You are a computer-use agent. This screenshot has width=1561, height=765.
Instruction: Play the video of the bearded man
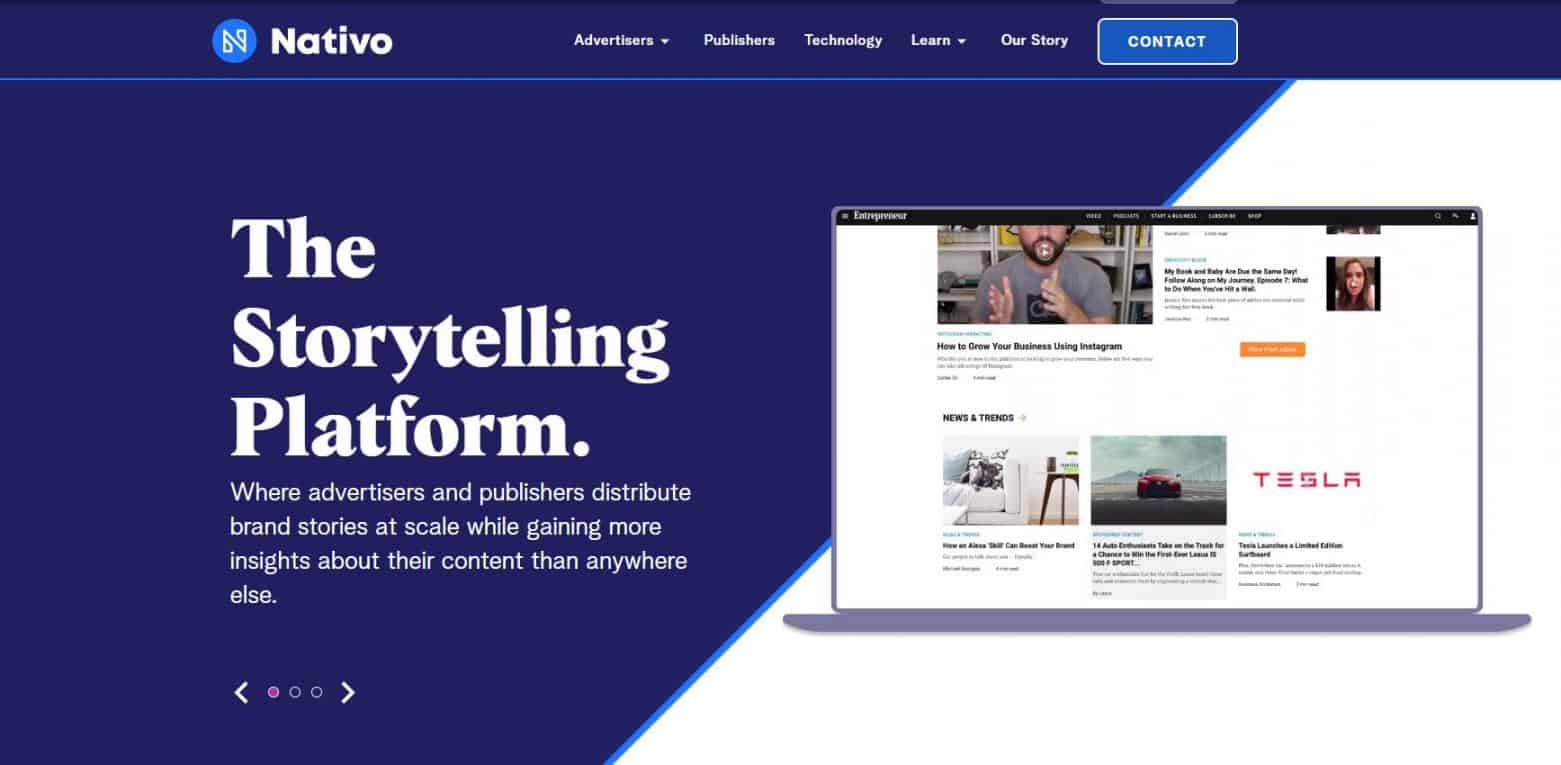pyautogui.click(x=1044, y=252)
